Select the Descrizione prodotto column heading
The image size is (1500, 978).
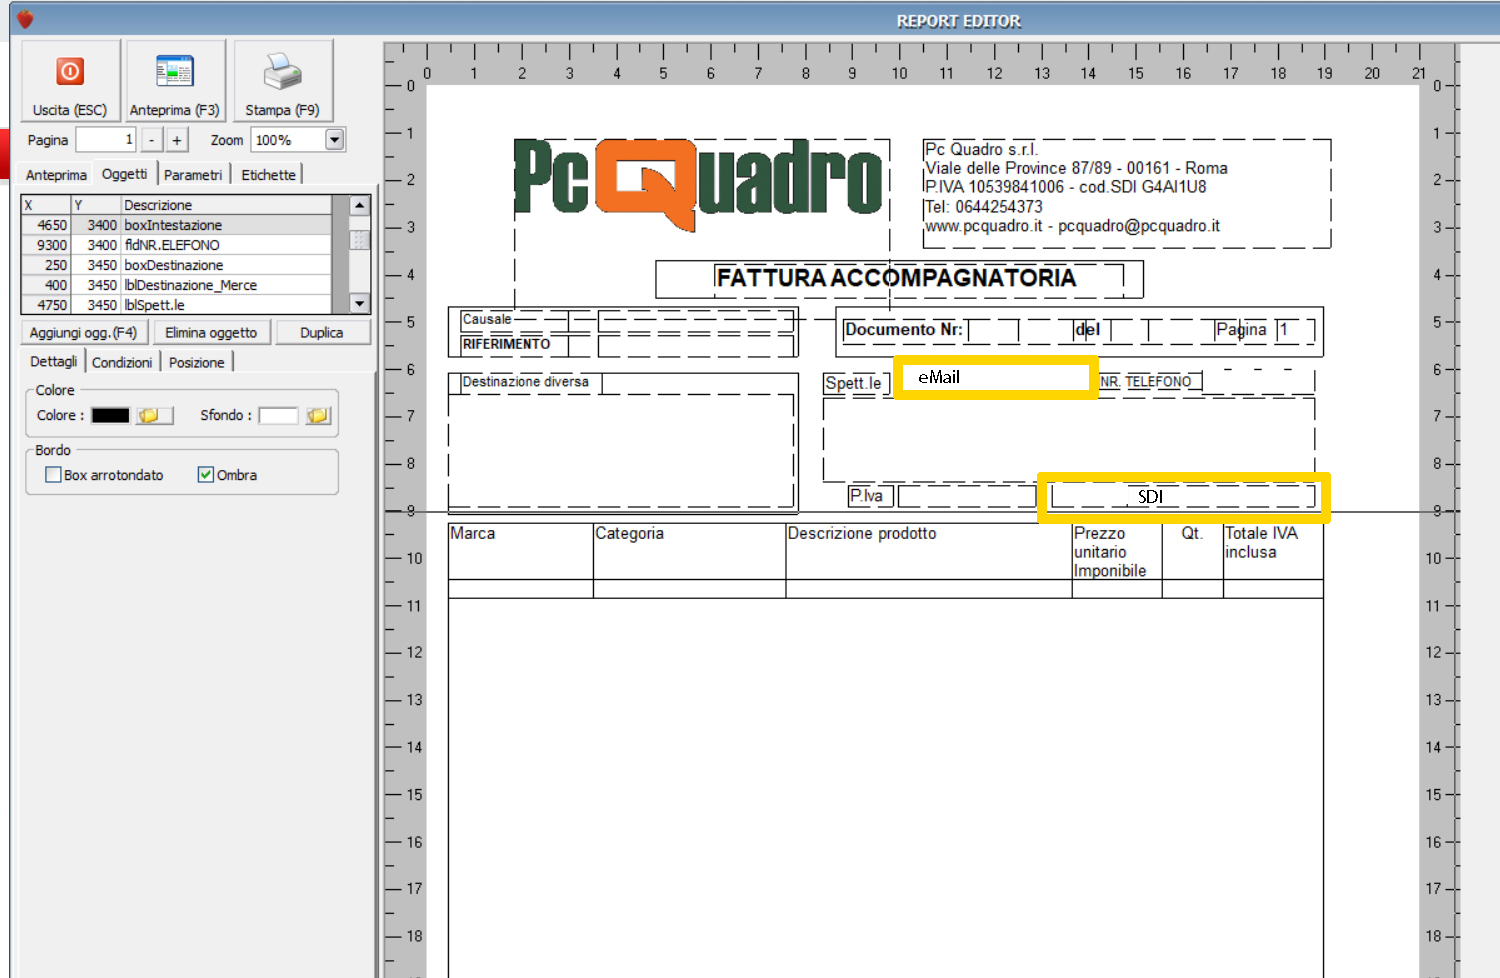click(862, 534)
